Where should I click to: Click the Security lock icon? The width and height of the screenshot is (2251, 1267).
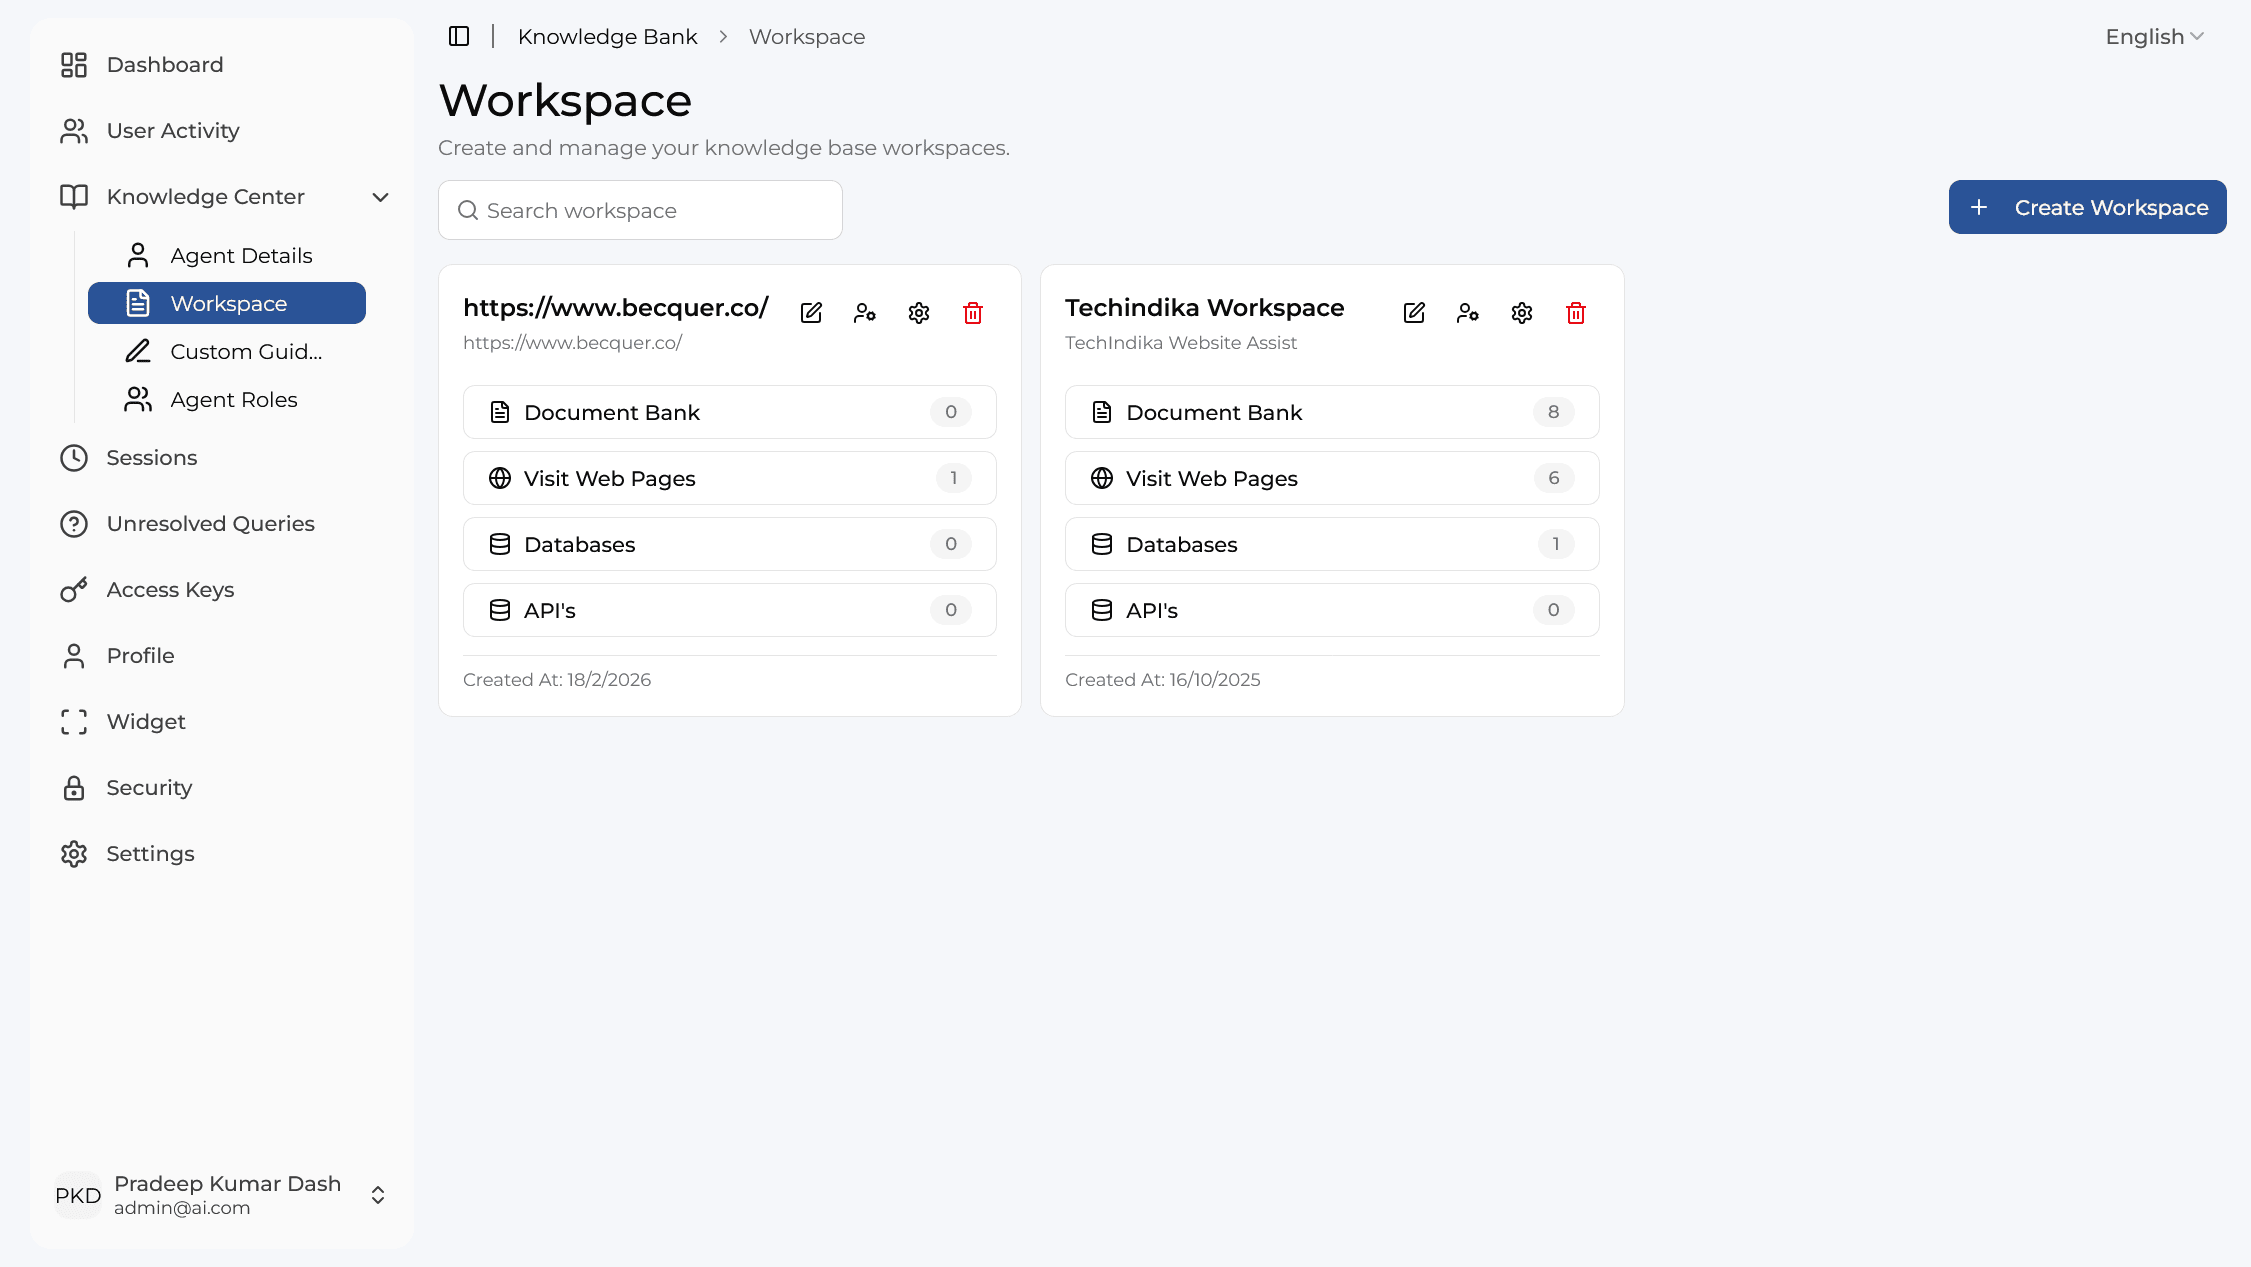74,788
